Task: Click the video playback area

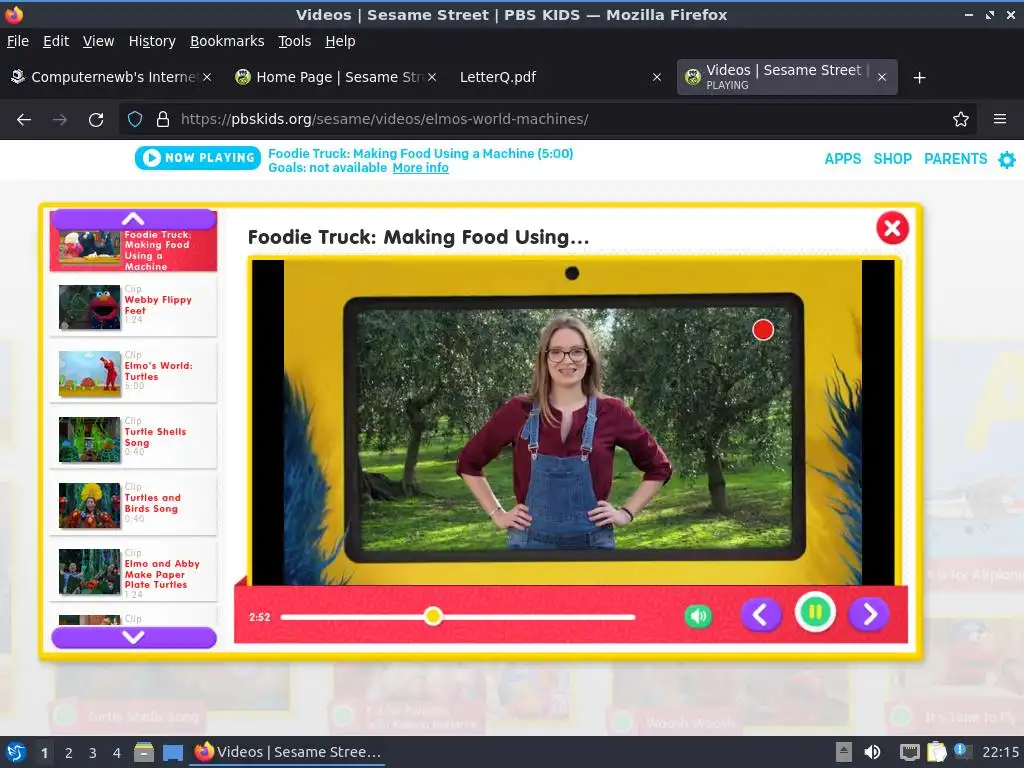Action: [x=573, y=422]
